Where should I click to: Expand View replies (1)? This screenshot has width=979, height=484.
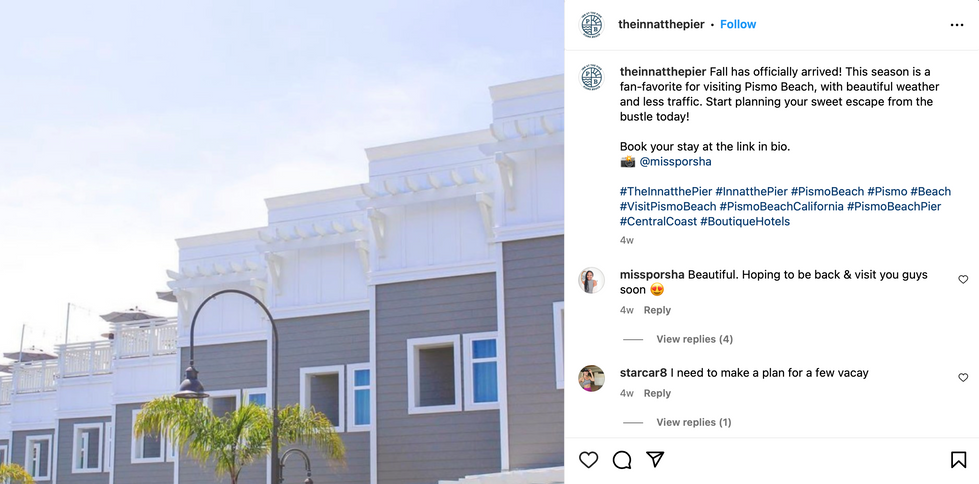[x=694, y=422]
